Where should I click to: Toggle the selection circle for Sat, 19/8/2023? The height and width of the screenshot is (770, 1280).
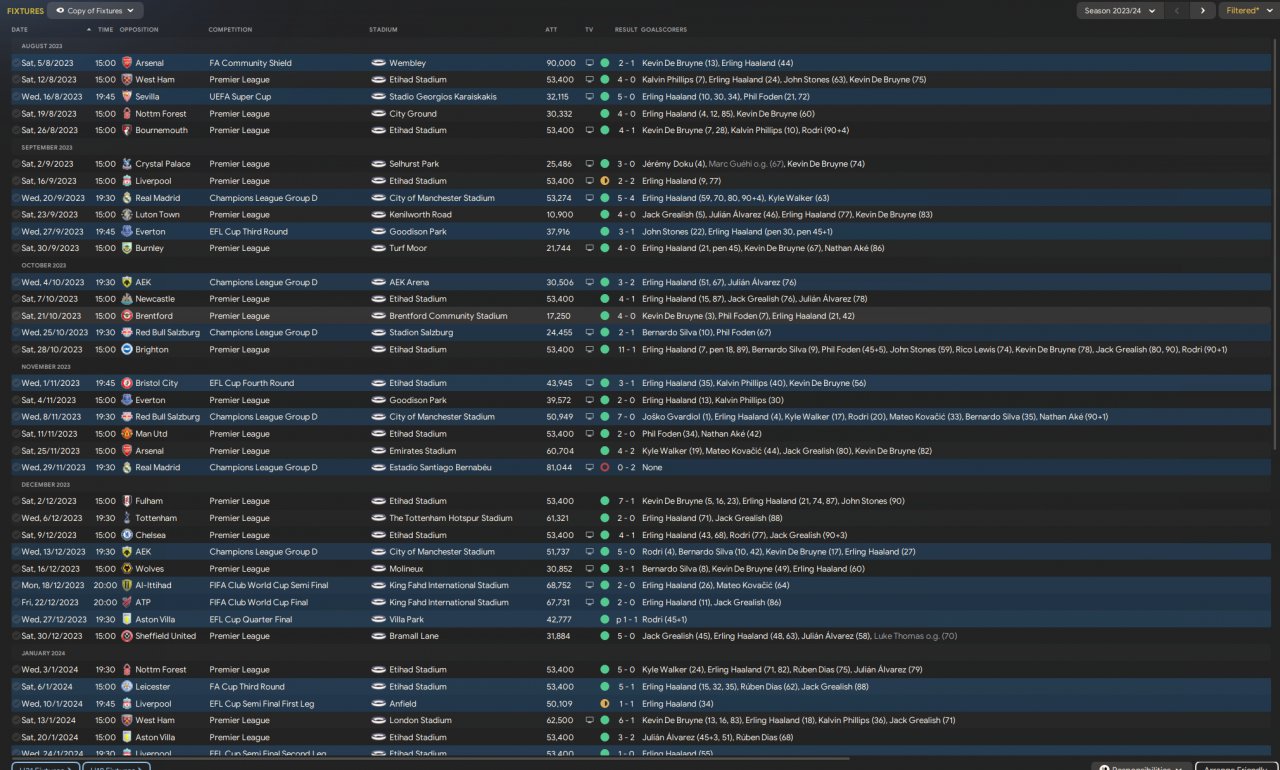[16, 114]
